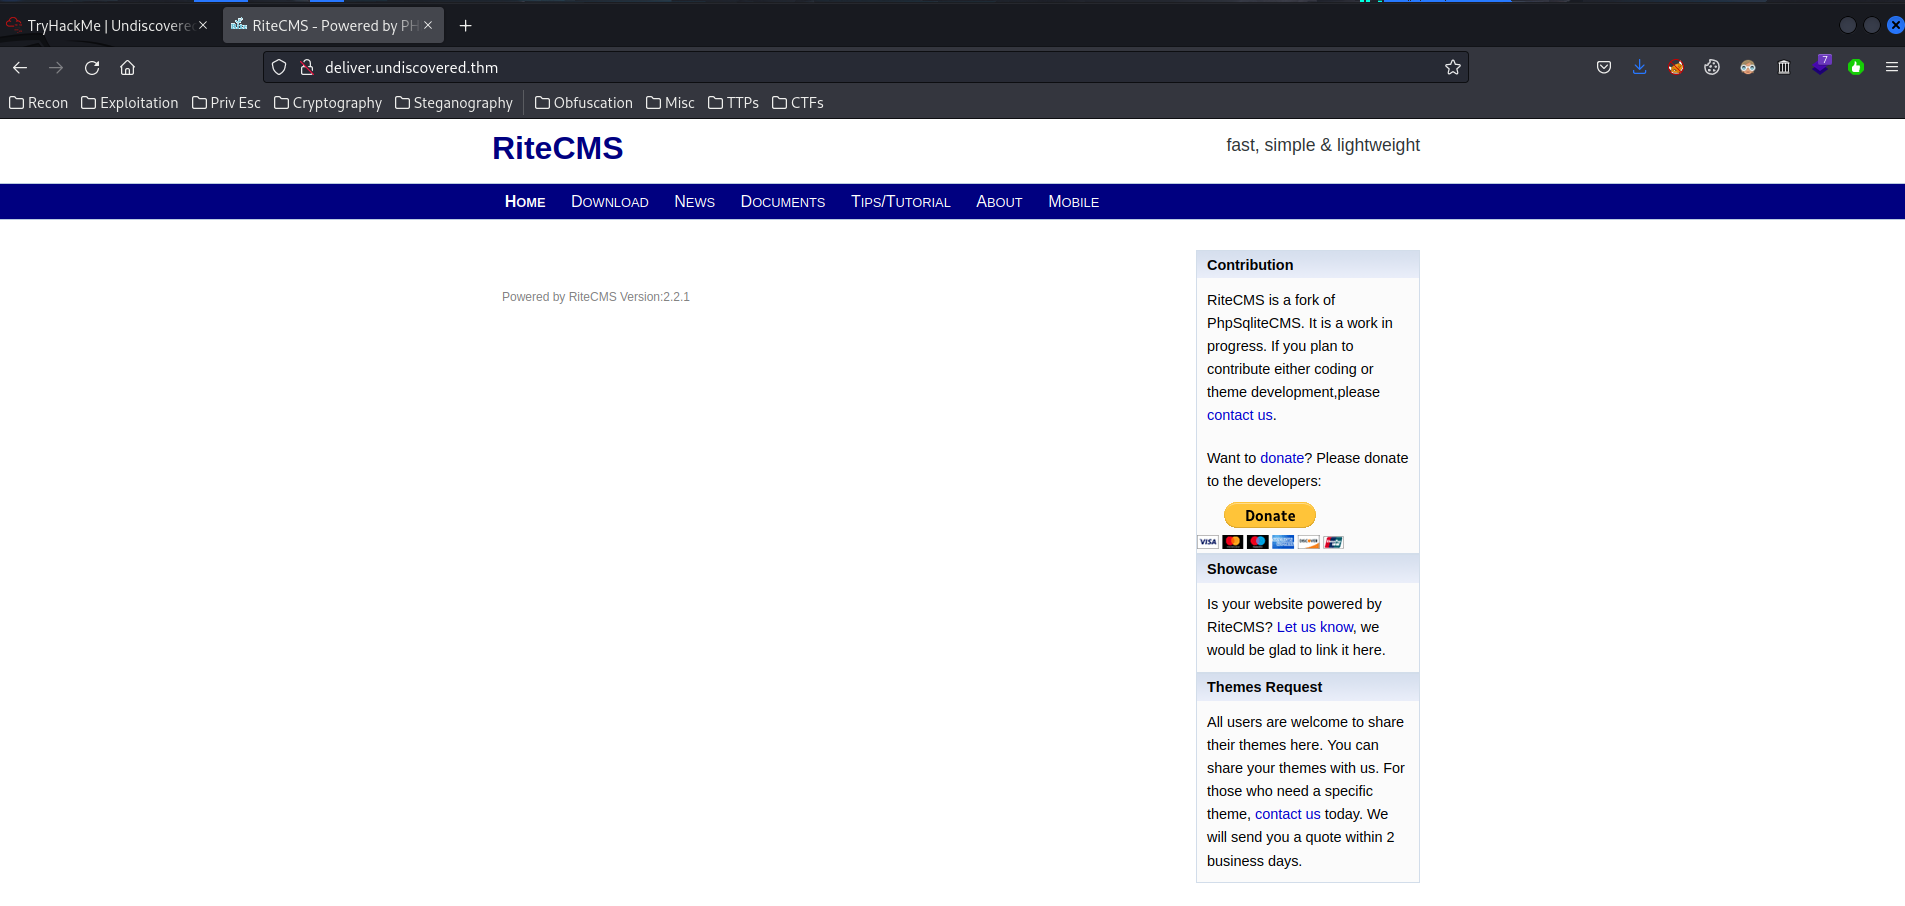Open the Tips/Tutorial nav item
1905x906 pixels.
pyautogui.click(x=901, y=202)
